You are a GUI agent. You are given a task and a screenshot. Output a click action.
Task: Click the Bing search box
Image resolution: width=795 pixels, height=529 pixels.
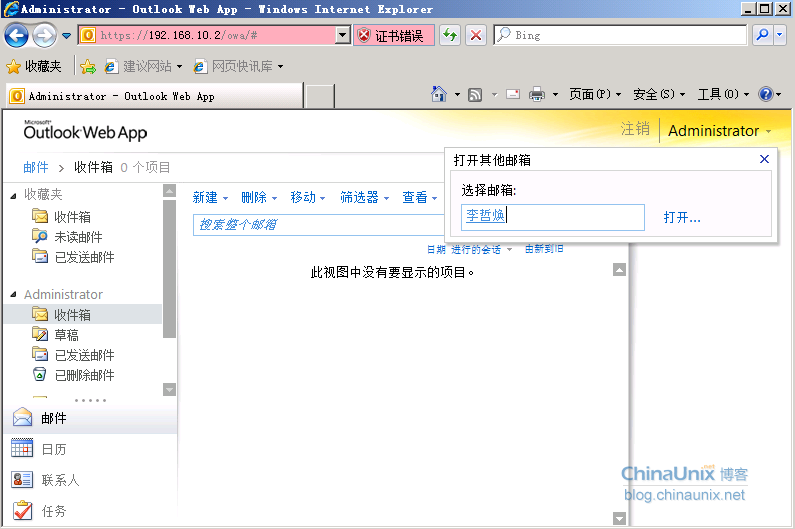(x=620, y=35)
